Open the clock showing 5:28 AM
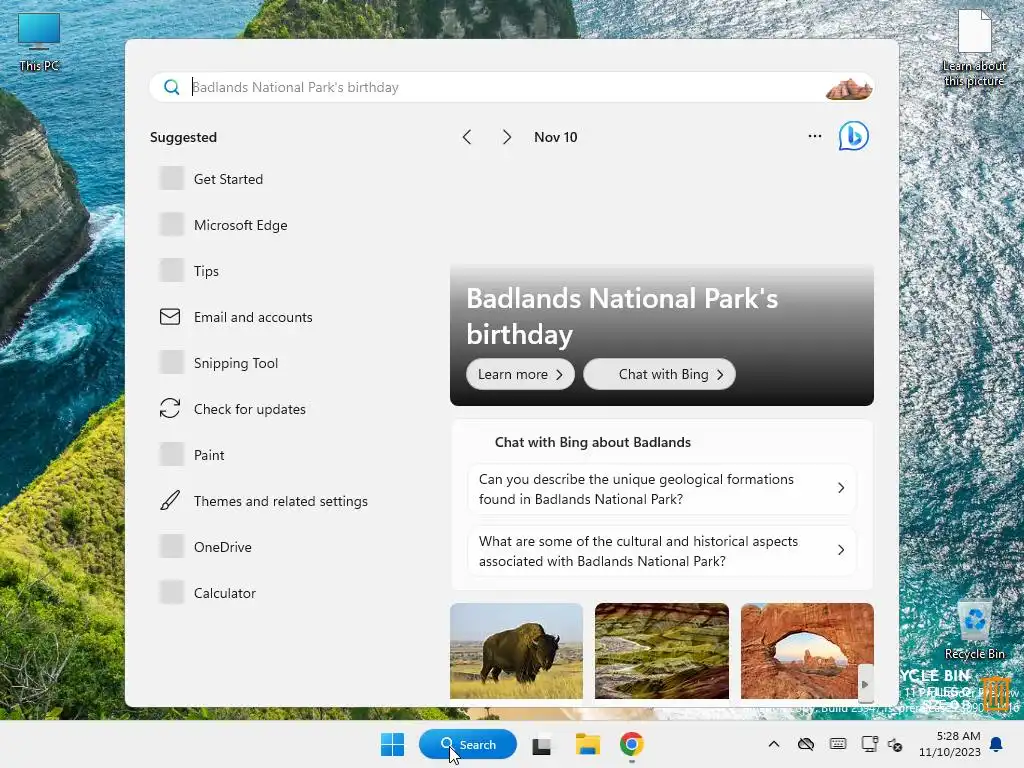This screenshot has height=768, width=1024. (x=950, y=744)
